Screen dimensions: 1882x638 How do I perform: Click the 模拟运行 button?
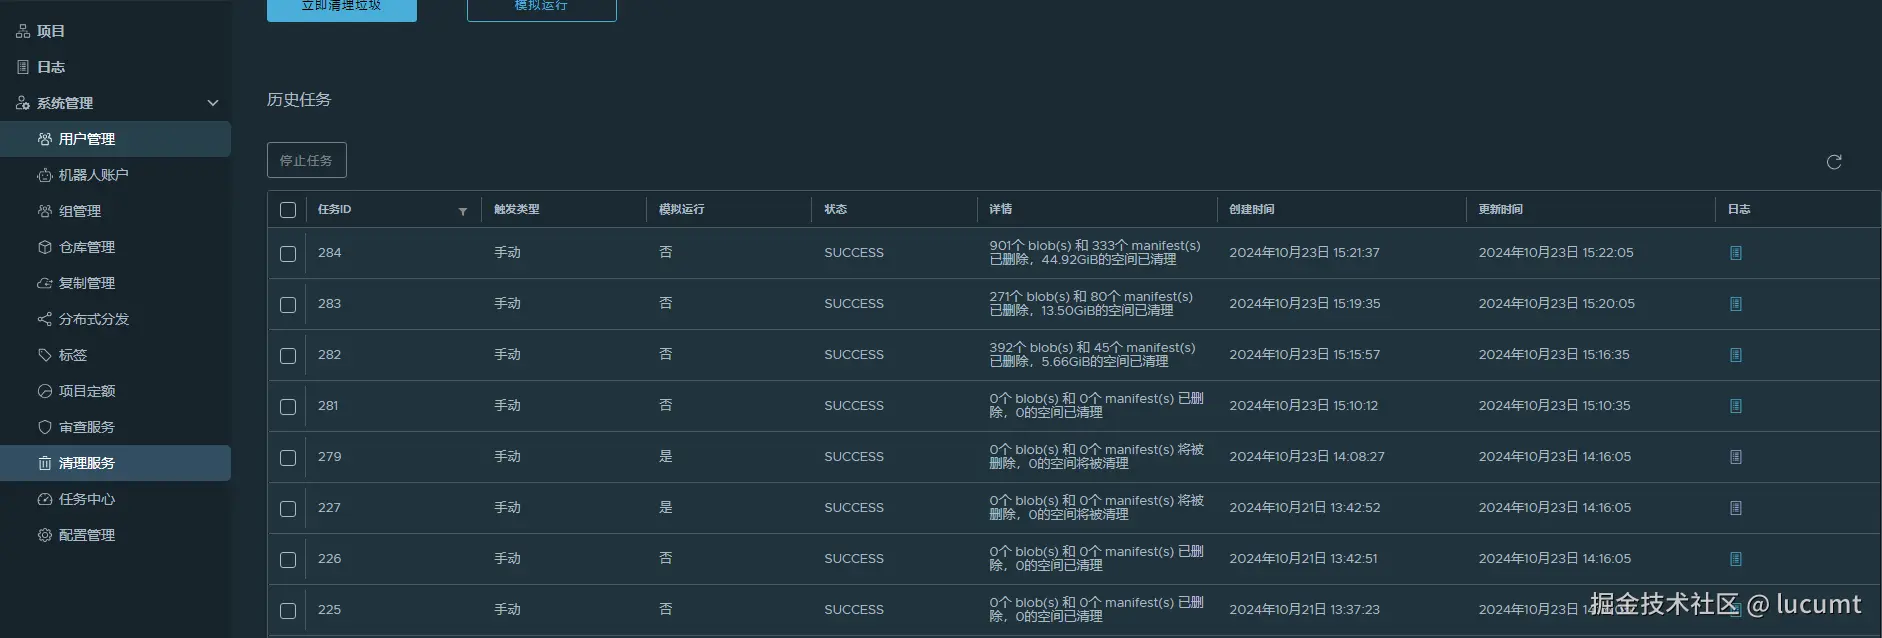pos(541,8)
